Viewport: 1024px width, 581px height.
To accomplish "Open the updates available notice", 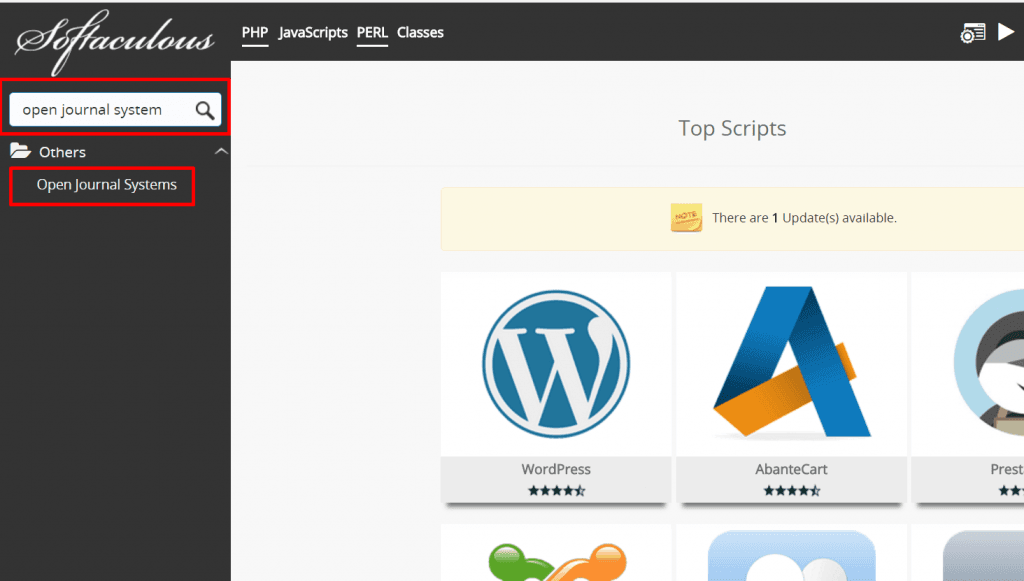I will coord(804,218).
